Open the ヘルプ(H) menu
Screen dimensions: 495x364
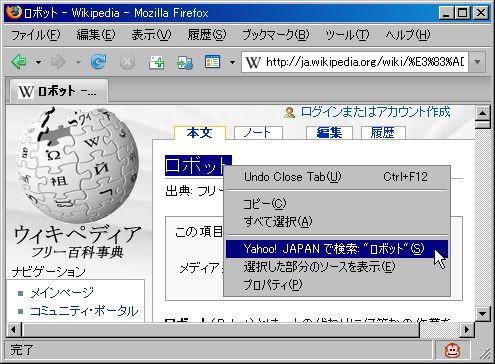click(408, 35)
